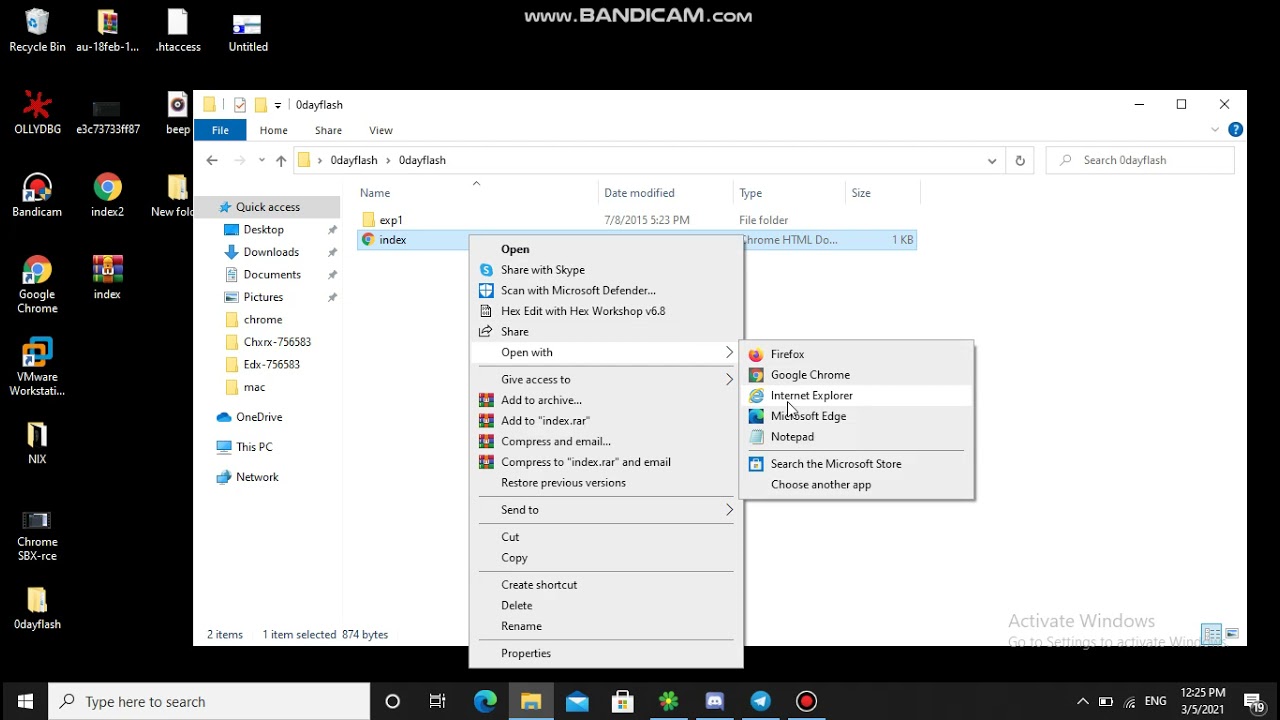This screenshot has width=1280, height=720.
Task: Click Create shortcut entry
Action: coord(606,585)
